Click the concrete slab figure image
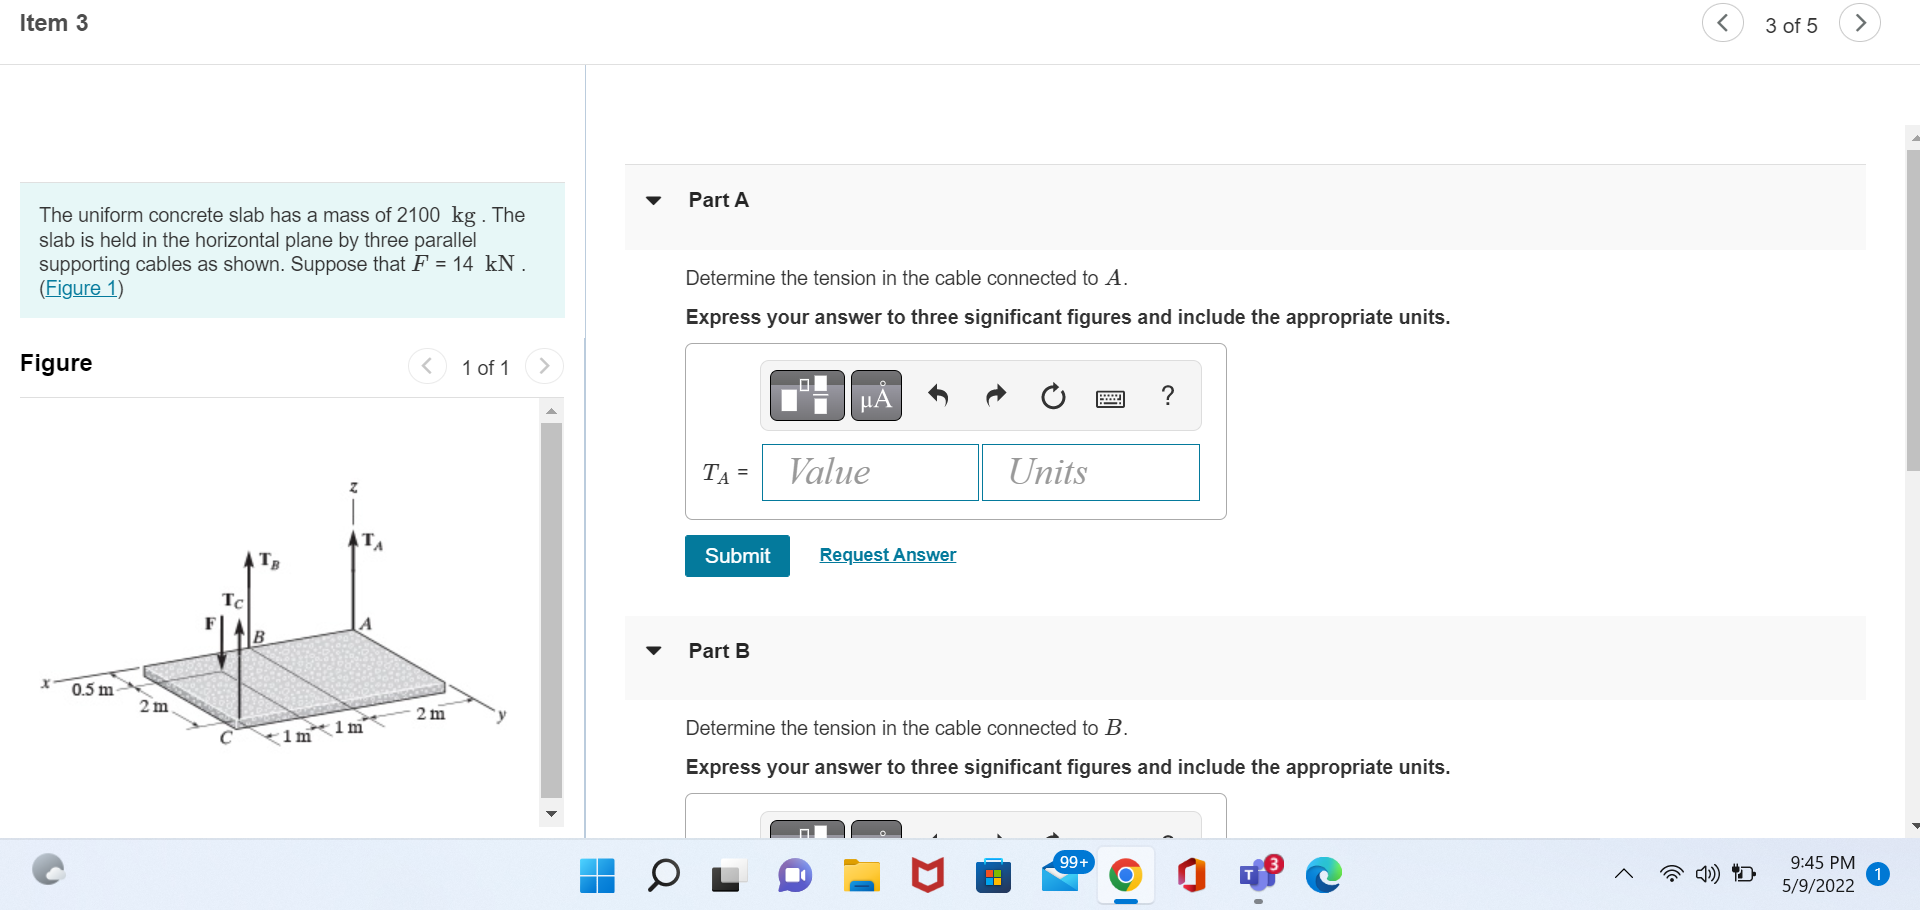Image resolution: width=1920 pixels, height=910 pixels. coord(275,615)
